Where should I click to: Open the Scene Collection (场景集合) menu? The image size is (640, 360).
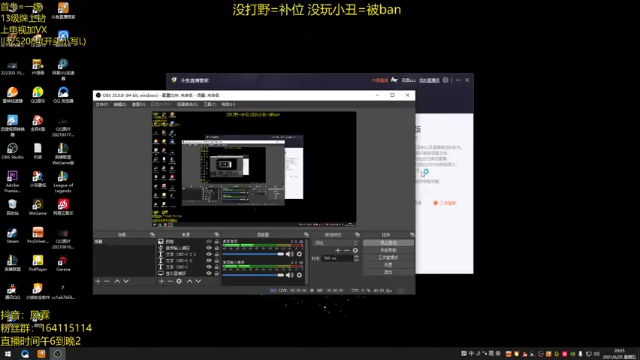(187, 104)
